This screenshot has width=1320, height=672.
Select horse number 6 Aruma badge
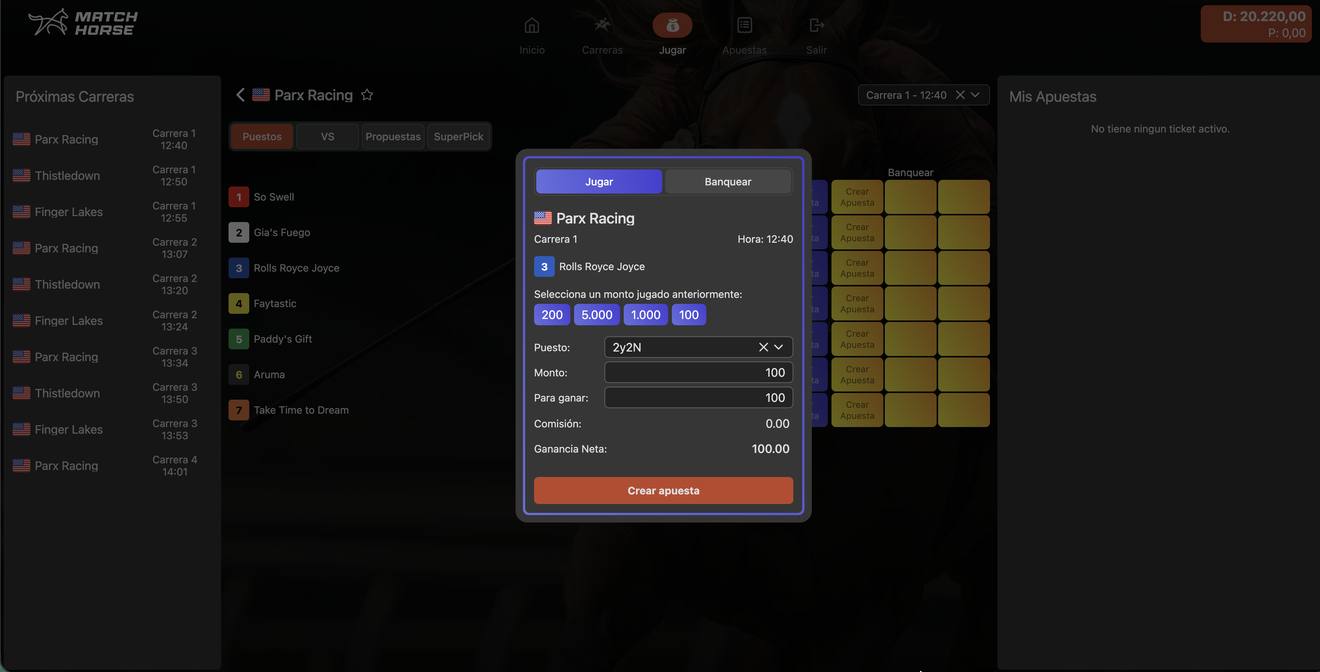click(238, 374)
